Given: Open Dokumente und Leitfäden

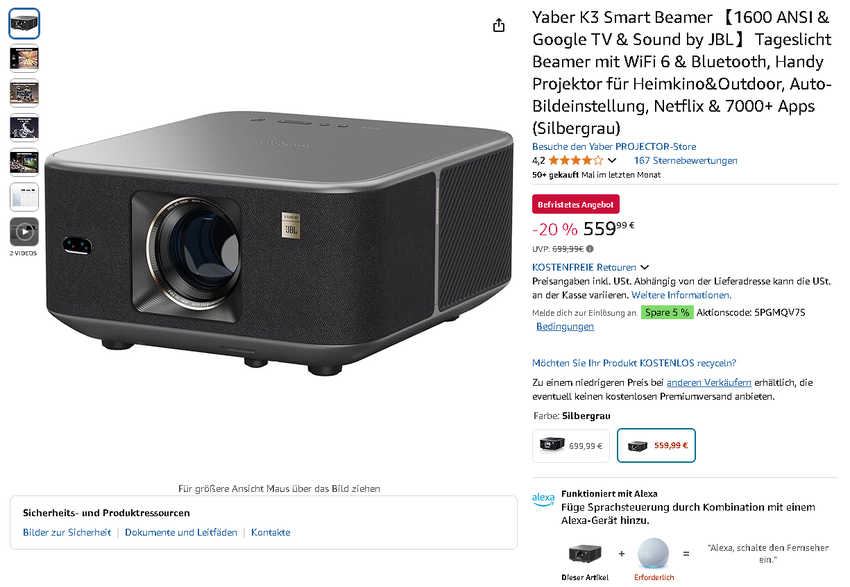Looking at the screenshot, I should pyautogui.click(x=181, y=532).
